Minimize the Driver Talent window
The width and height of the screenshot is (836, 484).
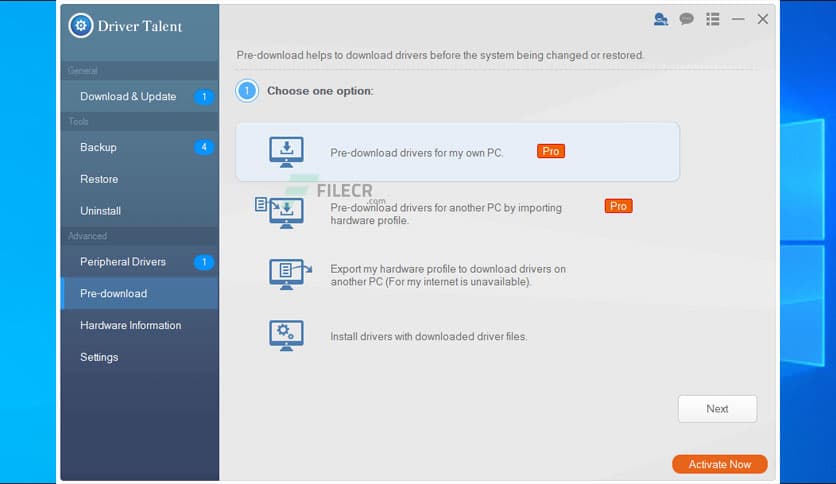click(738, 19)
